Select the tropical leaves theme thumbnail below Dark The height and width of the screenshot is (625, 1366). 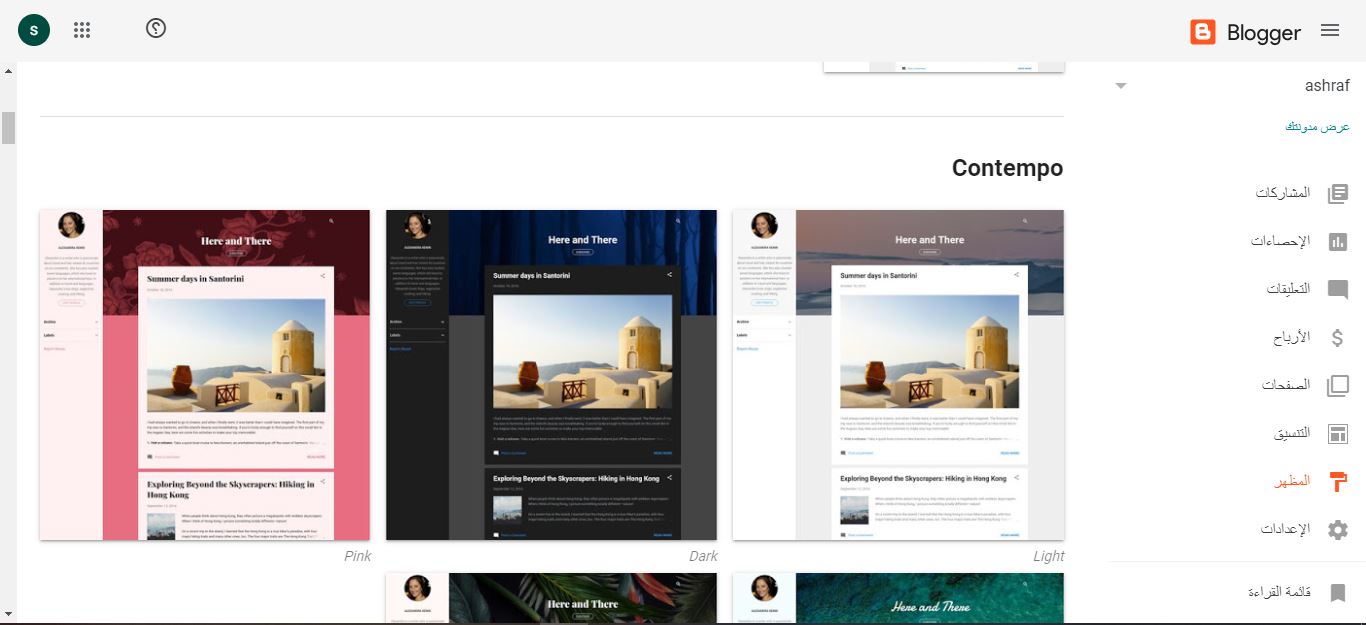click(x=552, y=598)
